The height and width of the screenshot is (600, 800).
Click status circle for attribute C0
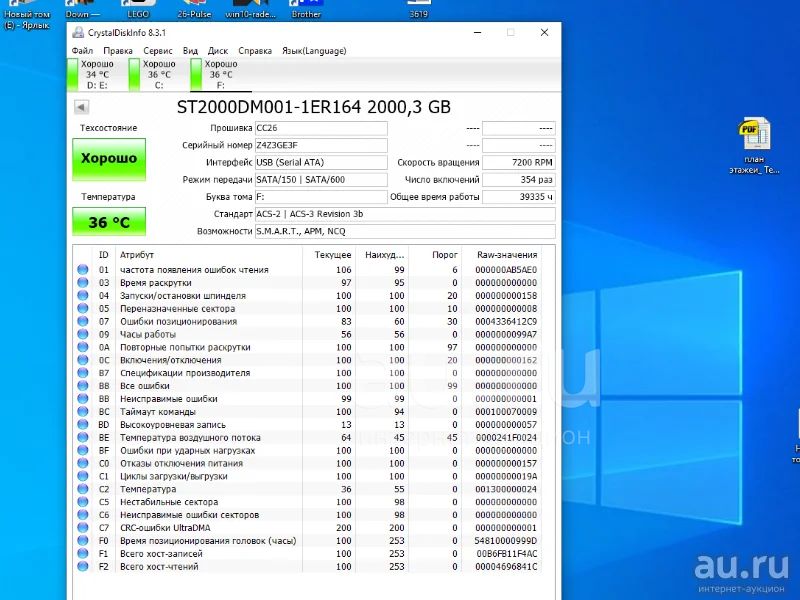(83, 463)
